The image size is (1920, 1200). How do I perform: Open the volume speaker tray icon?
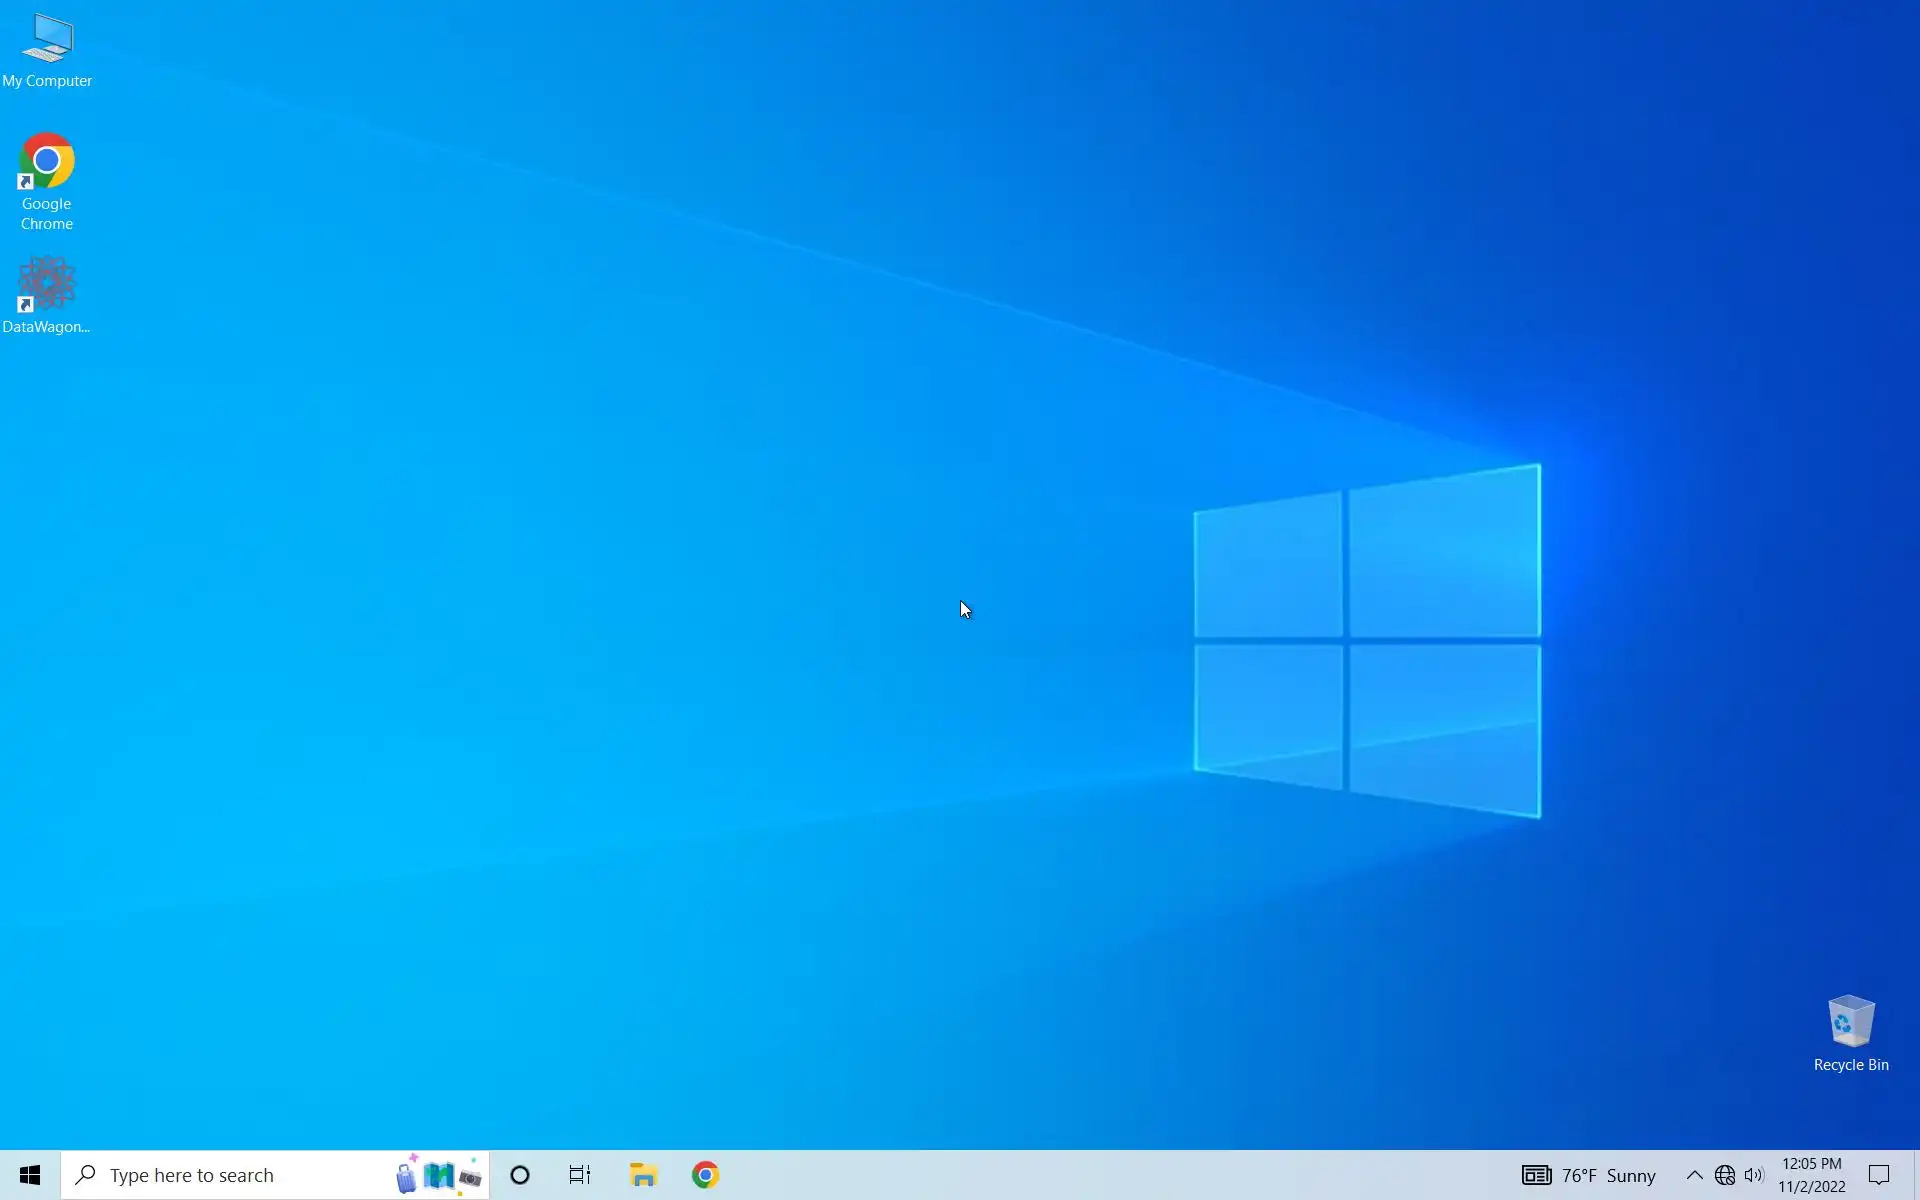click(x=1754, y=1175)
